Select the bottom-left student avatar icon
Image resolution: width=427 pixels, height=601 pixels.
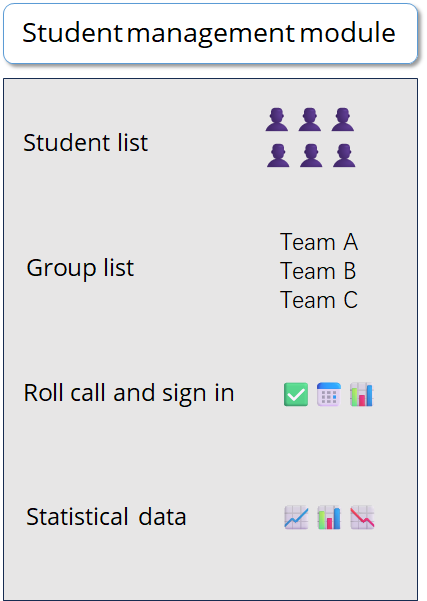coord(278,156)
